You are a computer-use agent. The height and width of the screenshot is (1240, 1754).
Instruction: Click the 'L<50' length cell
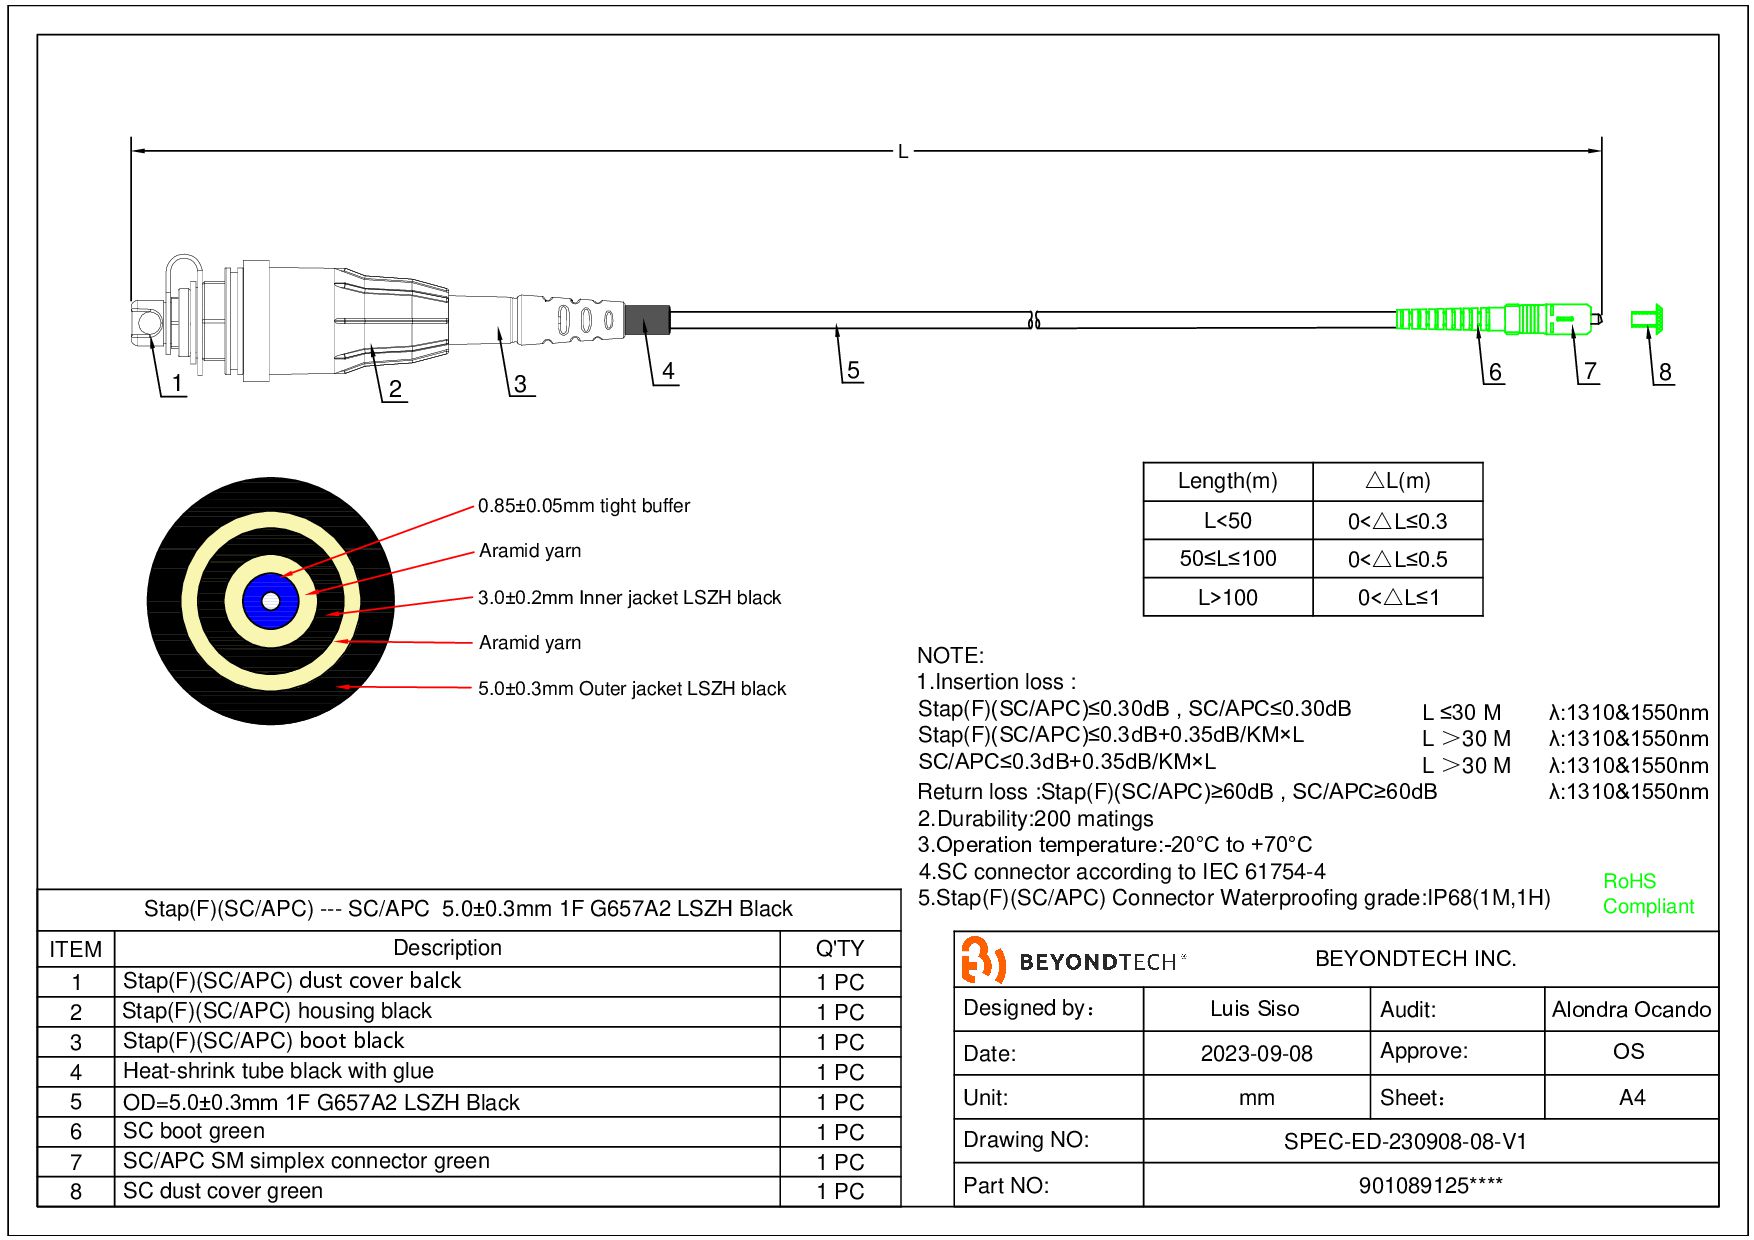click(x=1228, y=521)
